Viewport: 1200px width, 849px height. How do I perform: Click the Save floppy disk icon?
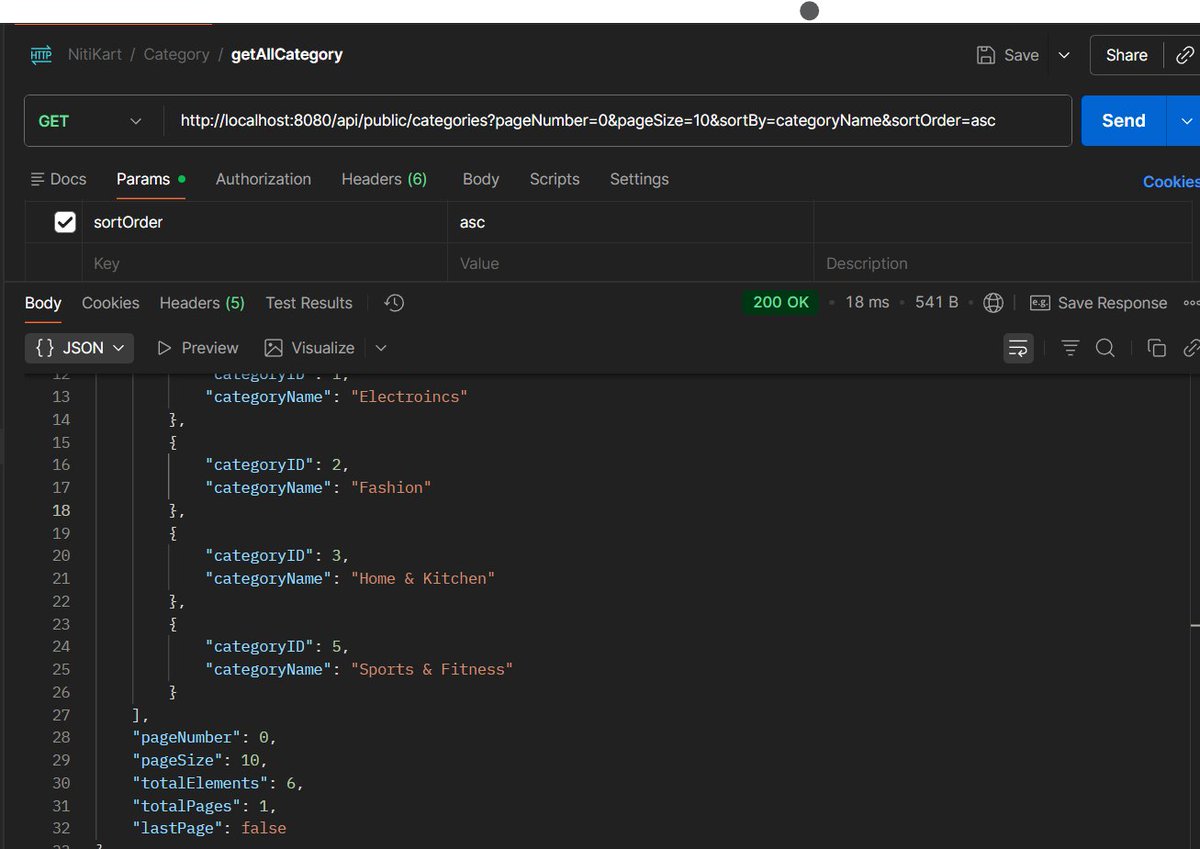tap(986, 55)
